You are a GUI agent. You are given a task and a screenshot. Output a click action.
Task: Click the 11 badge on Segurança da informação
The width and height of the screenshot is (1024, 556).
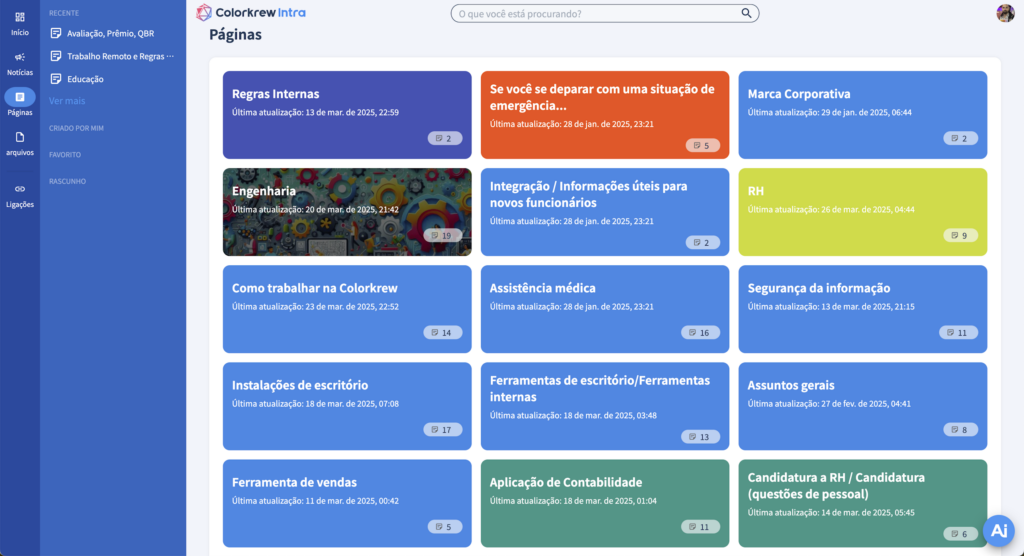coord(959,333)
